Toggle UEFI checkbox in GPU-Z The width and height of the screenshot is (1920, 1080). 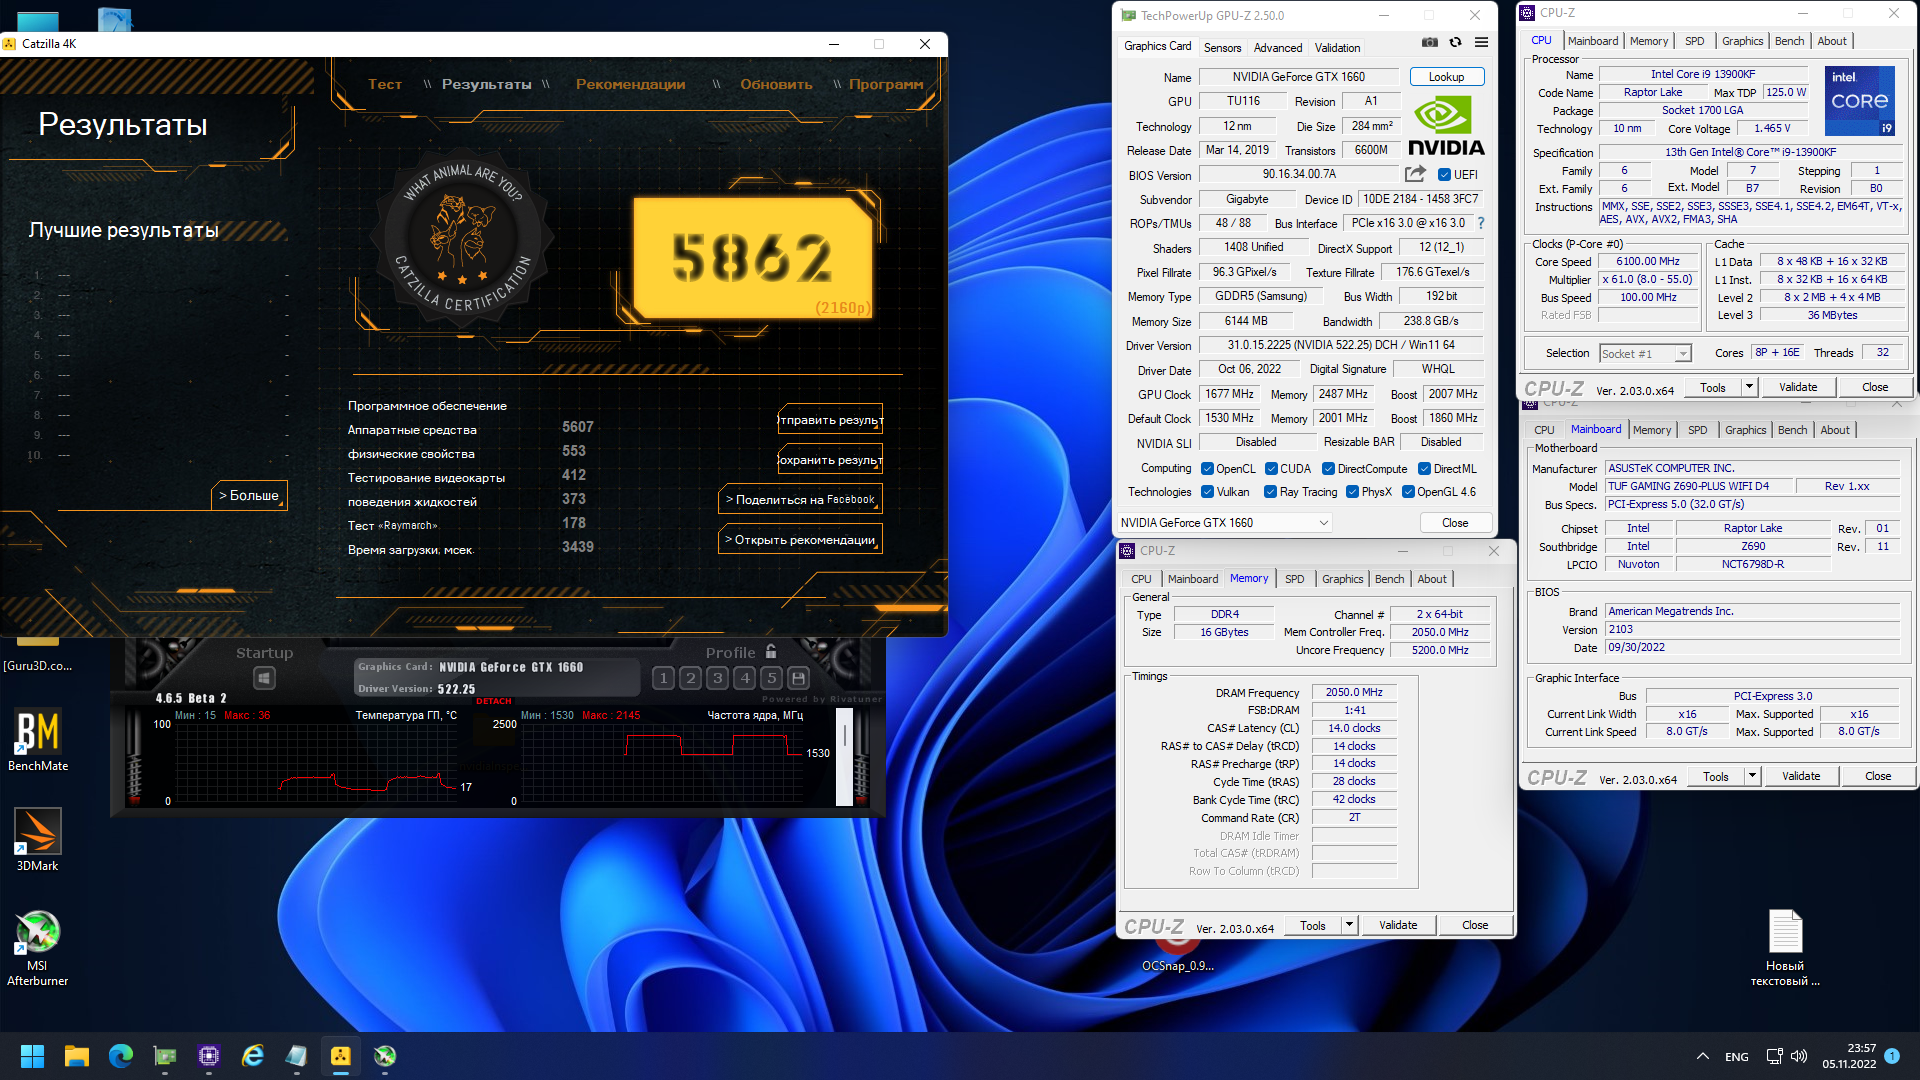[x=1444, y=174]
